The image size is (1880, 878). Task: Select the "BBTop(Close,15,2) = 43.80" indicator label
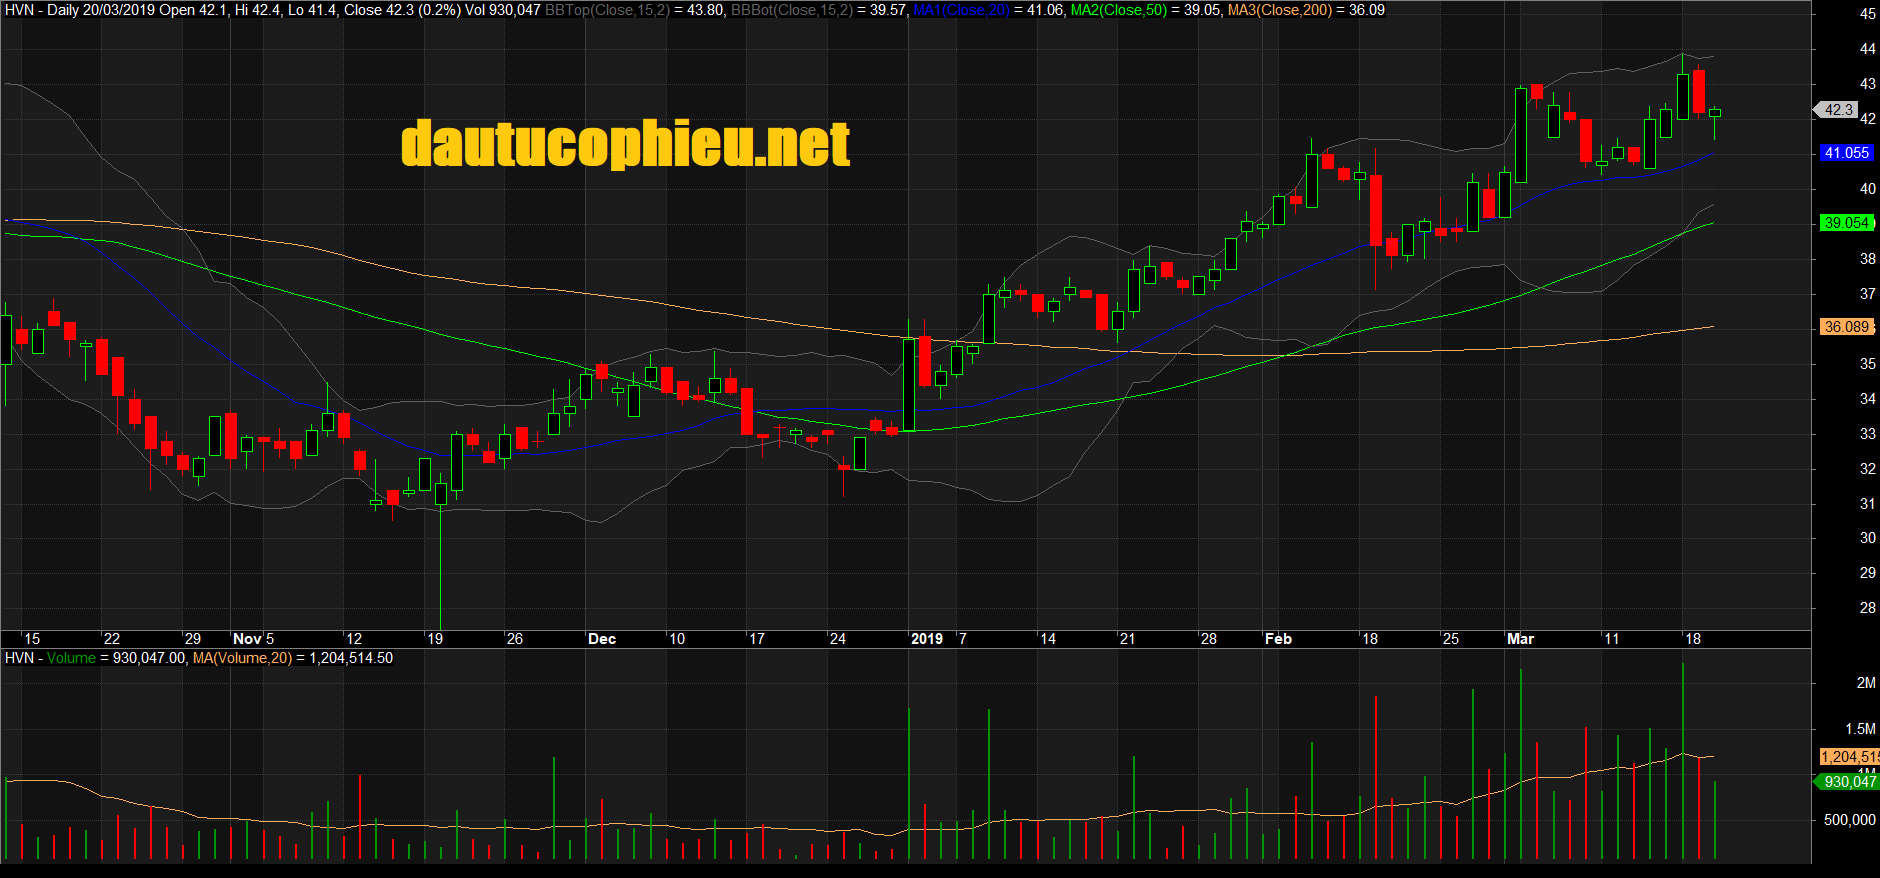(x=636, y=10)
